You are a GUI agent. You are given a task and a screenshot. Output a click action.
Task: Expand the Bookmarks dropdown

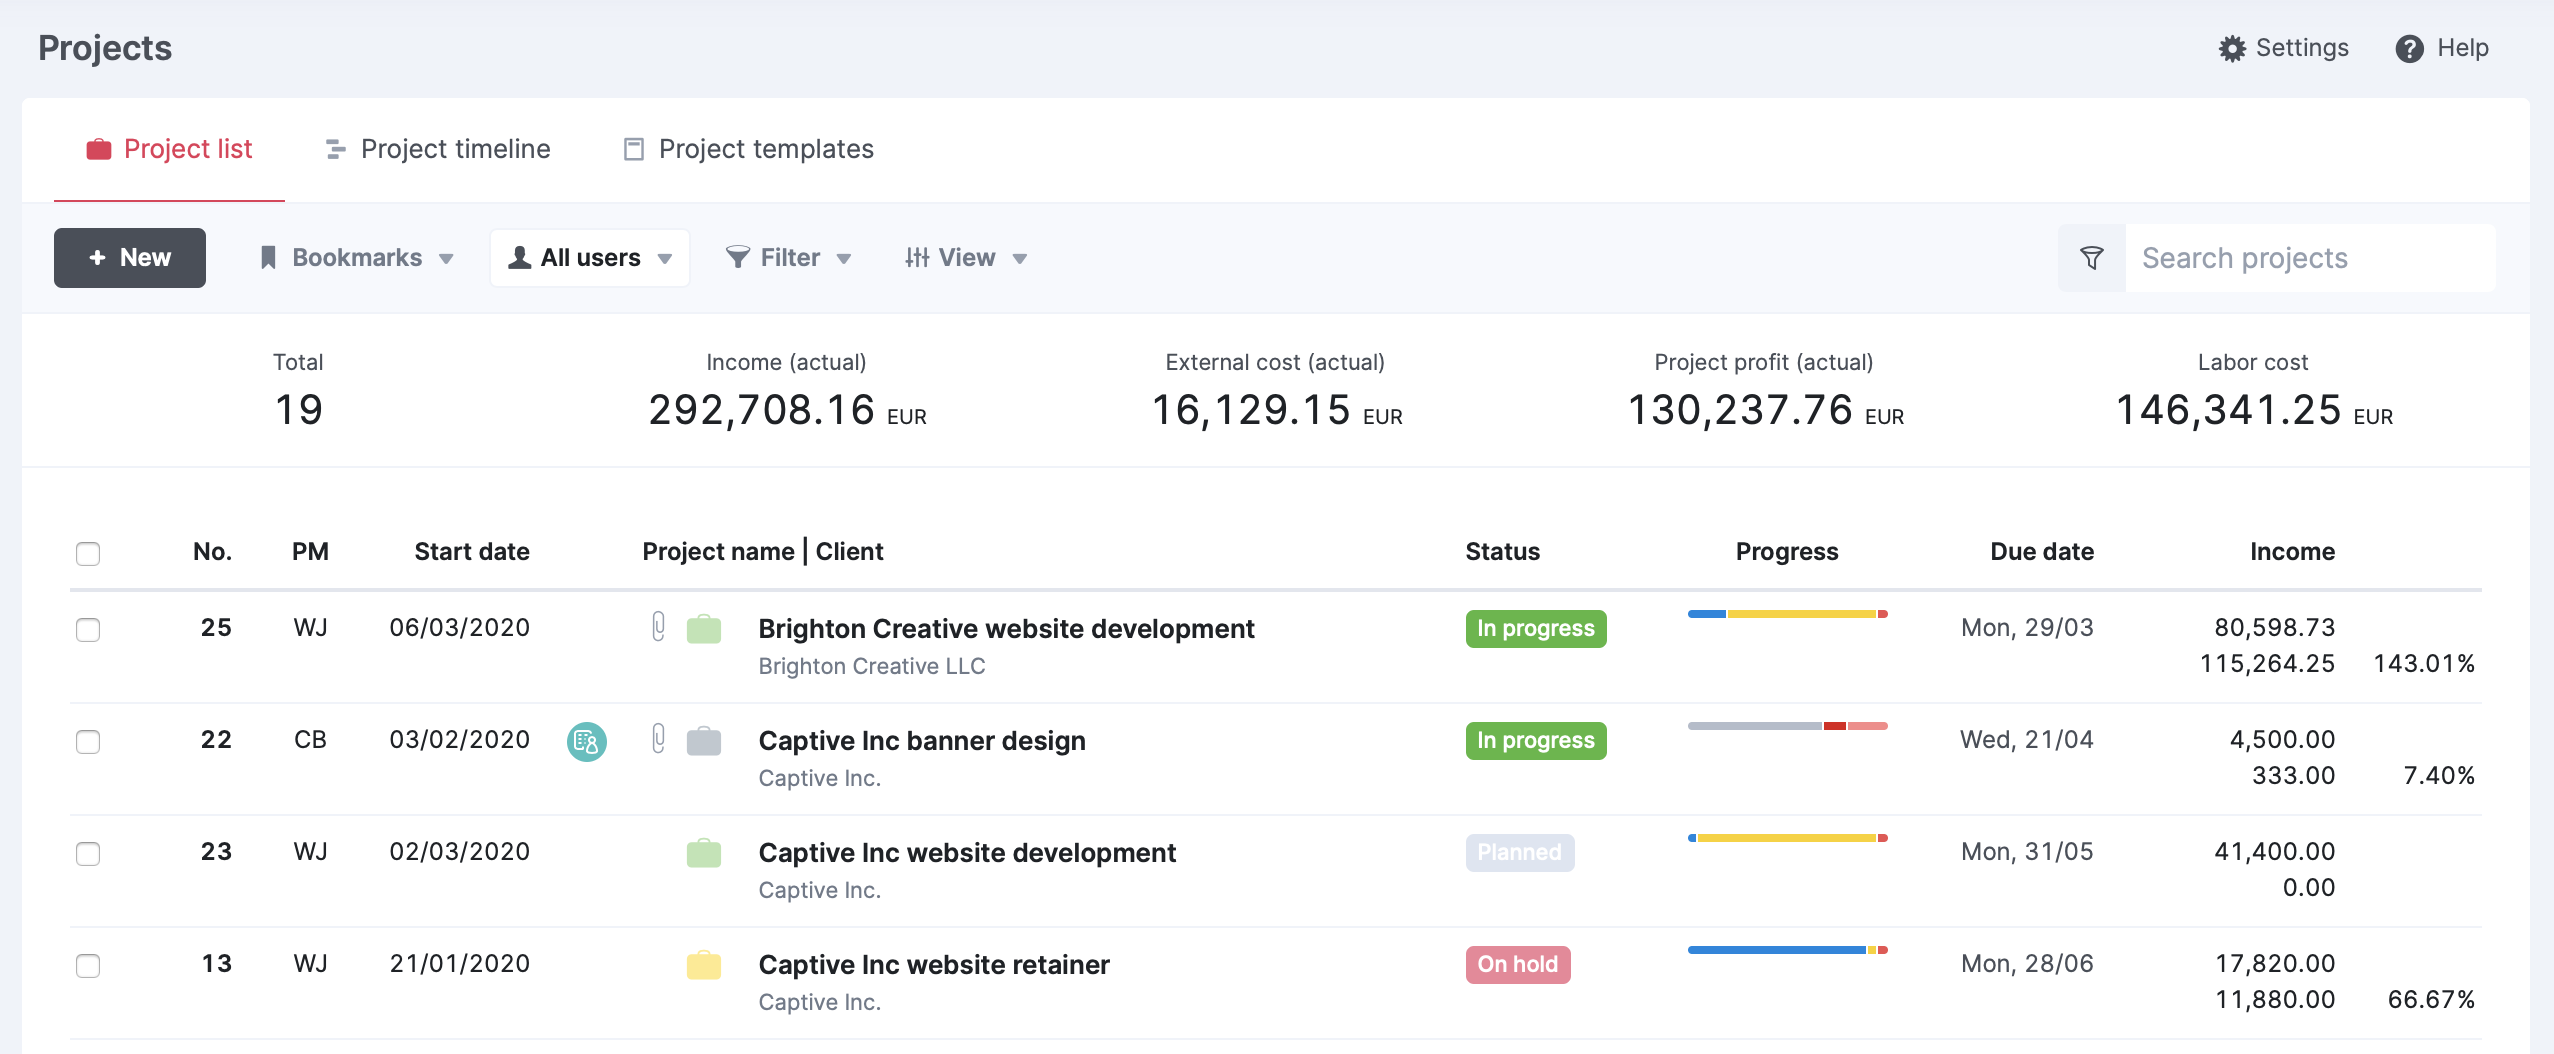tap(356, 258)
